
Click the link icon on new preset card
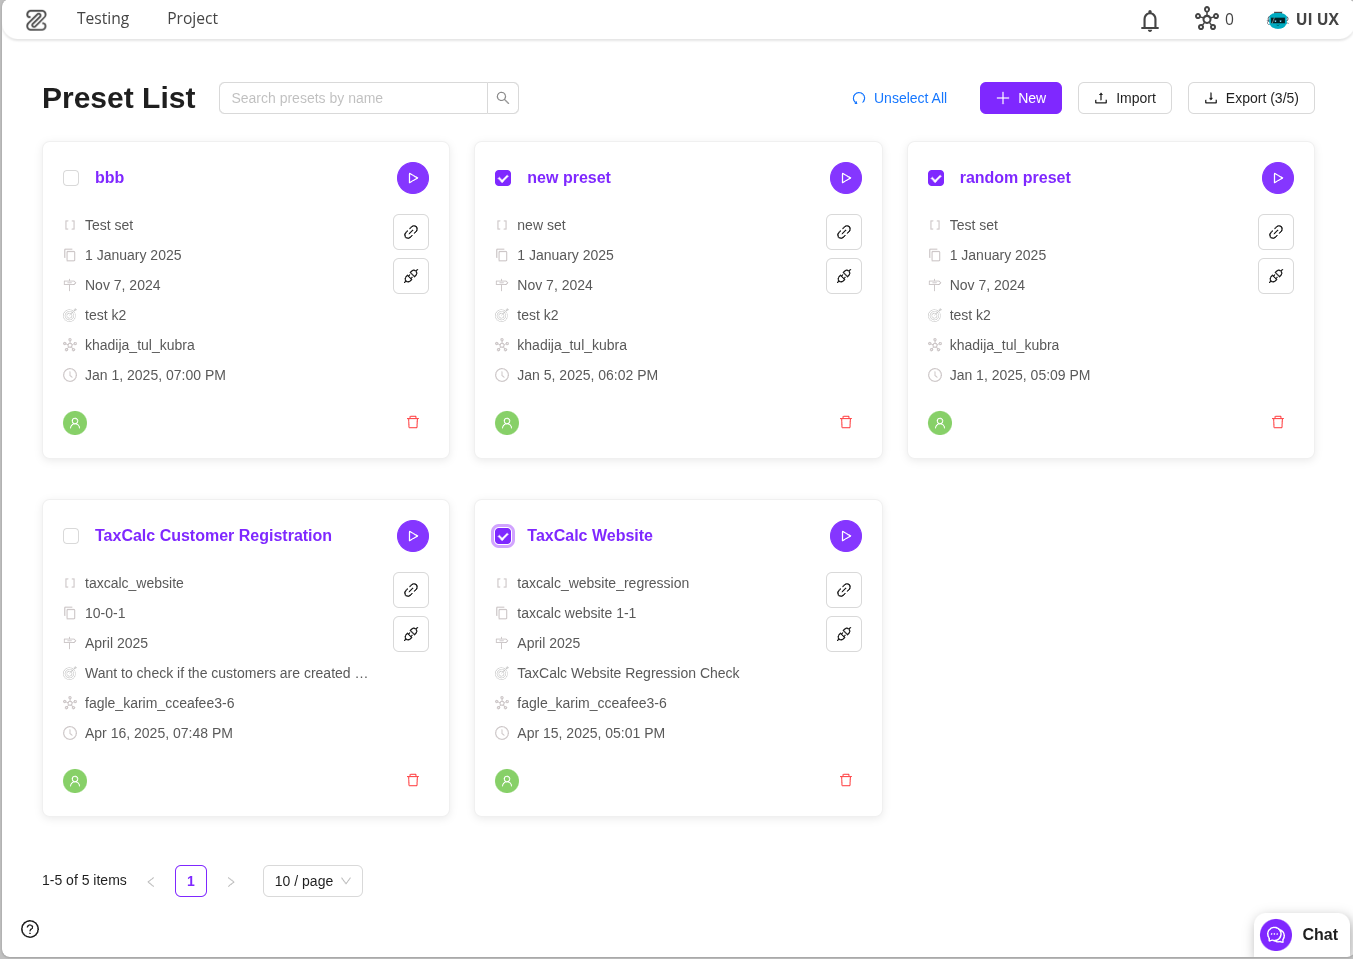pos(844,232)
